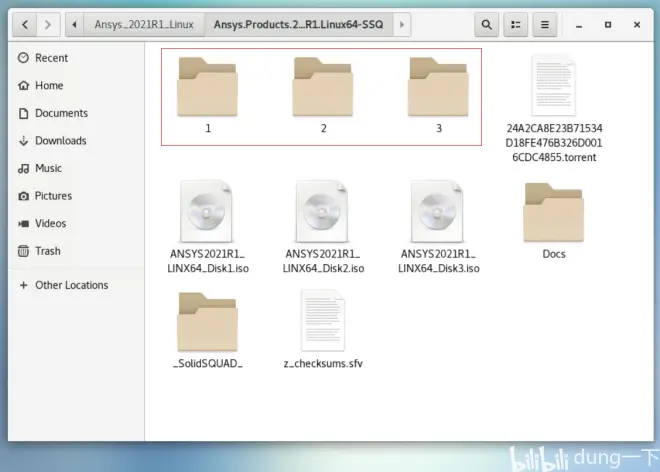Select the z_checksums.sfv file icon
Viewport: 660px width, 472px height.
(323, 321)
